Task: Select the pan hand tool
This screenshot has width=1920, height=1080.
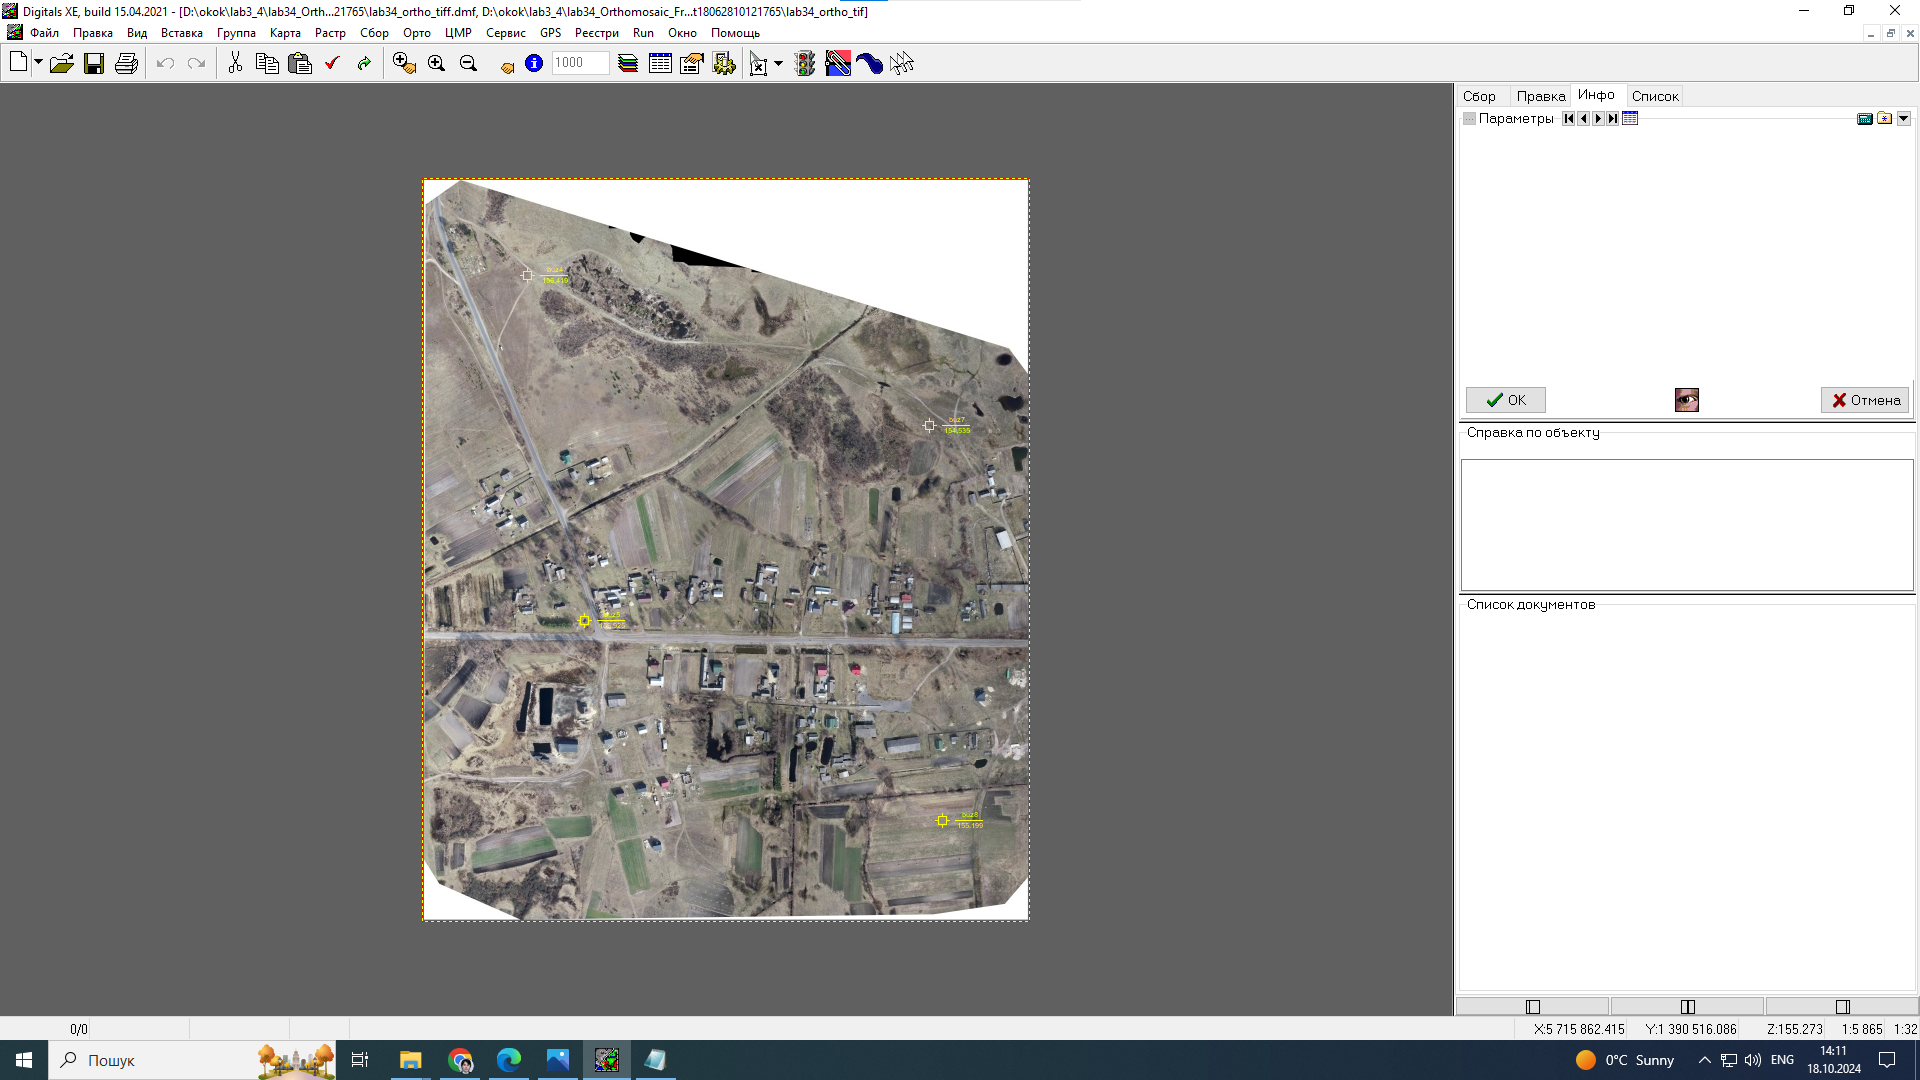Action: point(506,66)
